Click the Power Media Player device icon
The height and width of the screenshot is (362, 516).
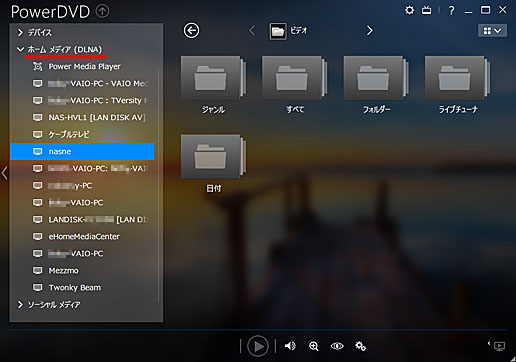click(38, 66)
